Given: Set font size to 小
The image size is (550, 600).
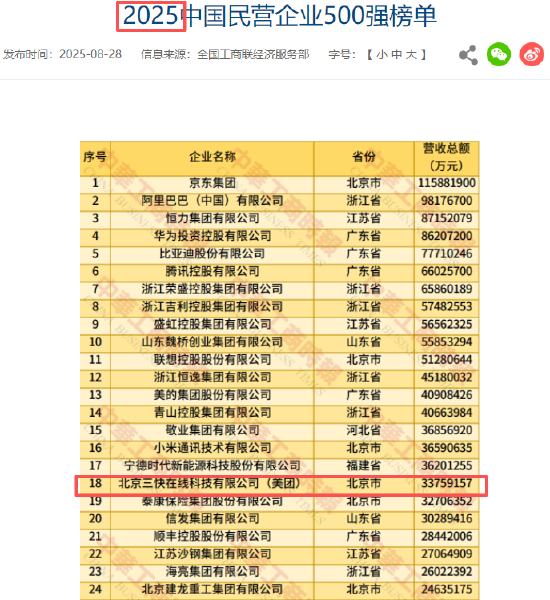Looking at the screenshot, I should coord(382,55).
